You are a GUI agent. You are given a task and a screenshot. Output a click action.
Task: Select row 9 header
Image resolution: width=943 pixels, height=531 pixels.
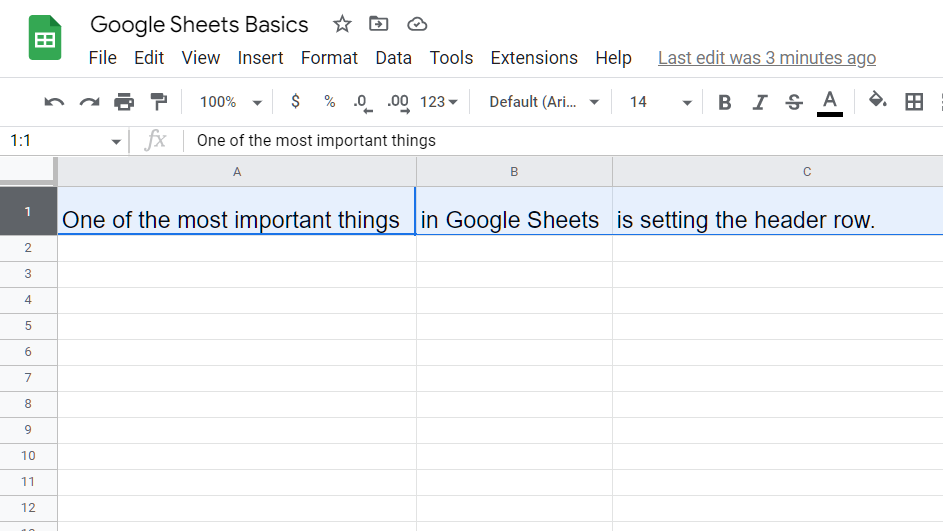point(28,430)
